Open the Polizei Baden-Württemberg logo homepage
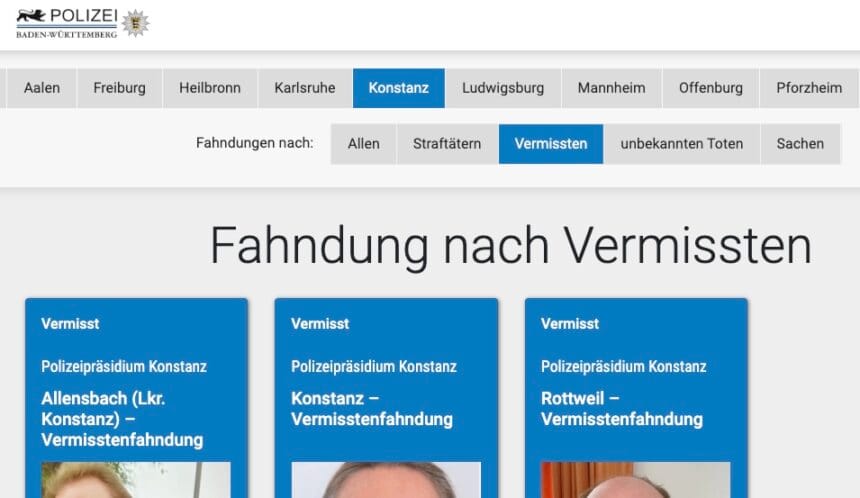Screen dimensions: 860x498 pyautogui.click(x=67, y=23)
